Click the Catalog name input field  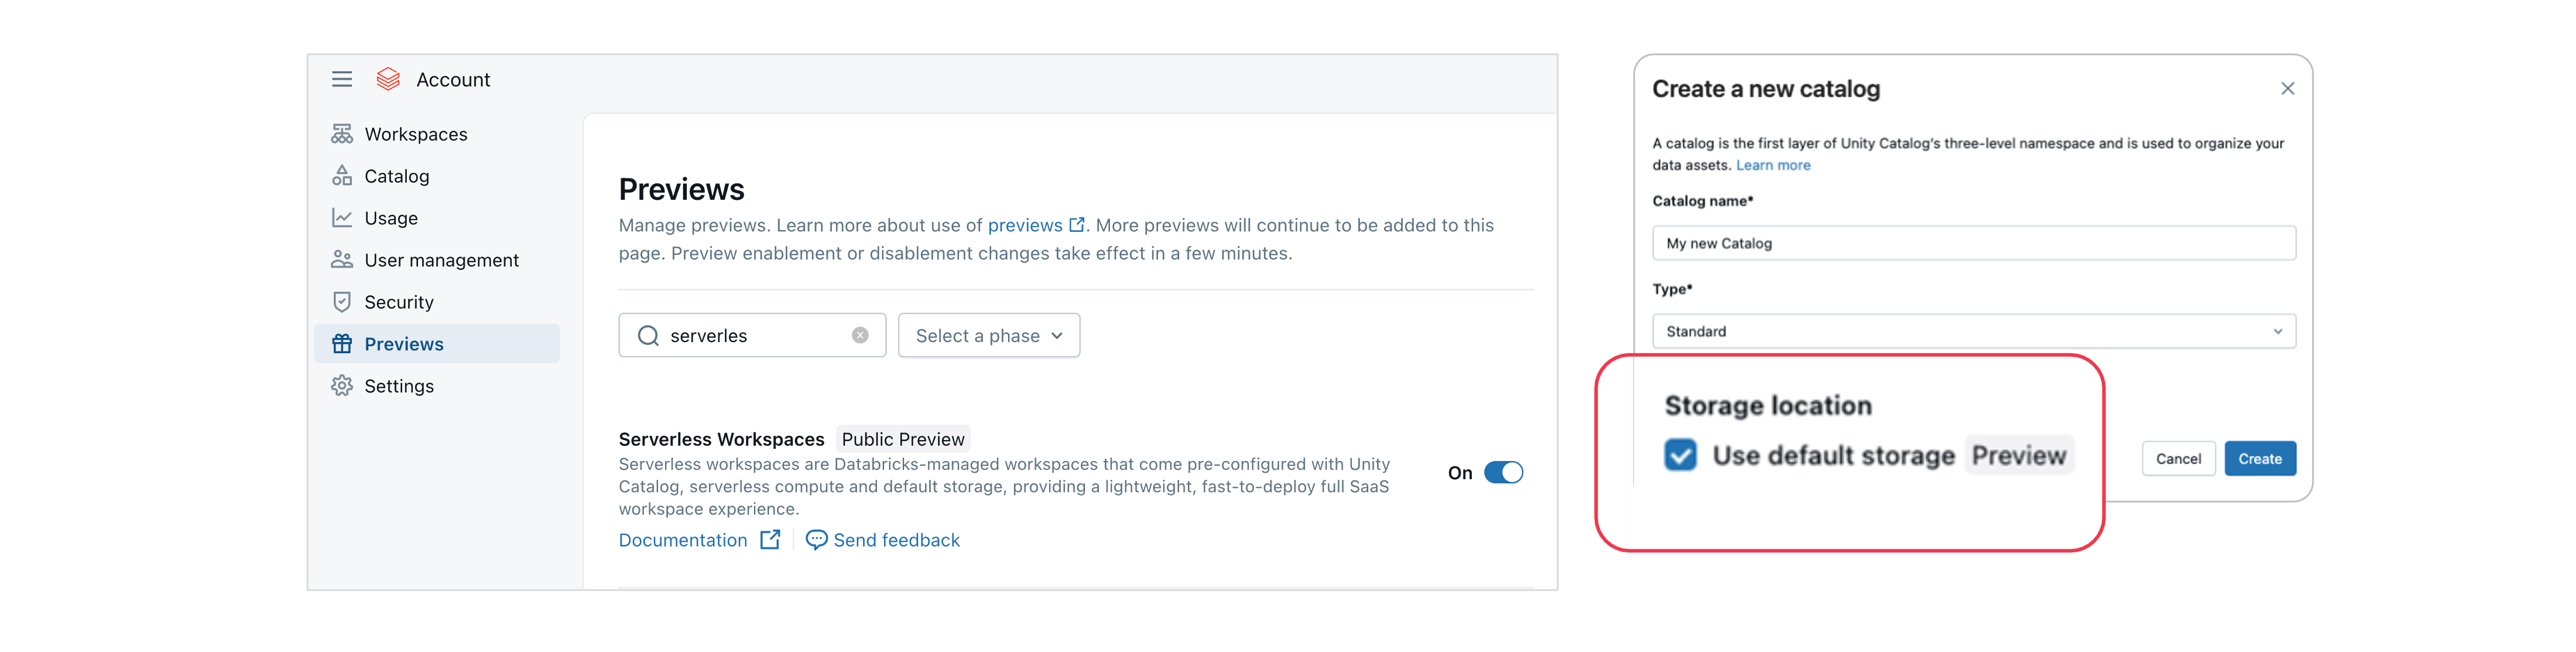pos(1973,244)
